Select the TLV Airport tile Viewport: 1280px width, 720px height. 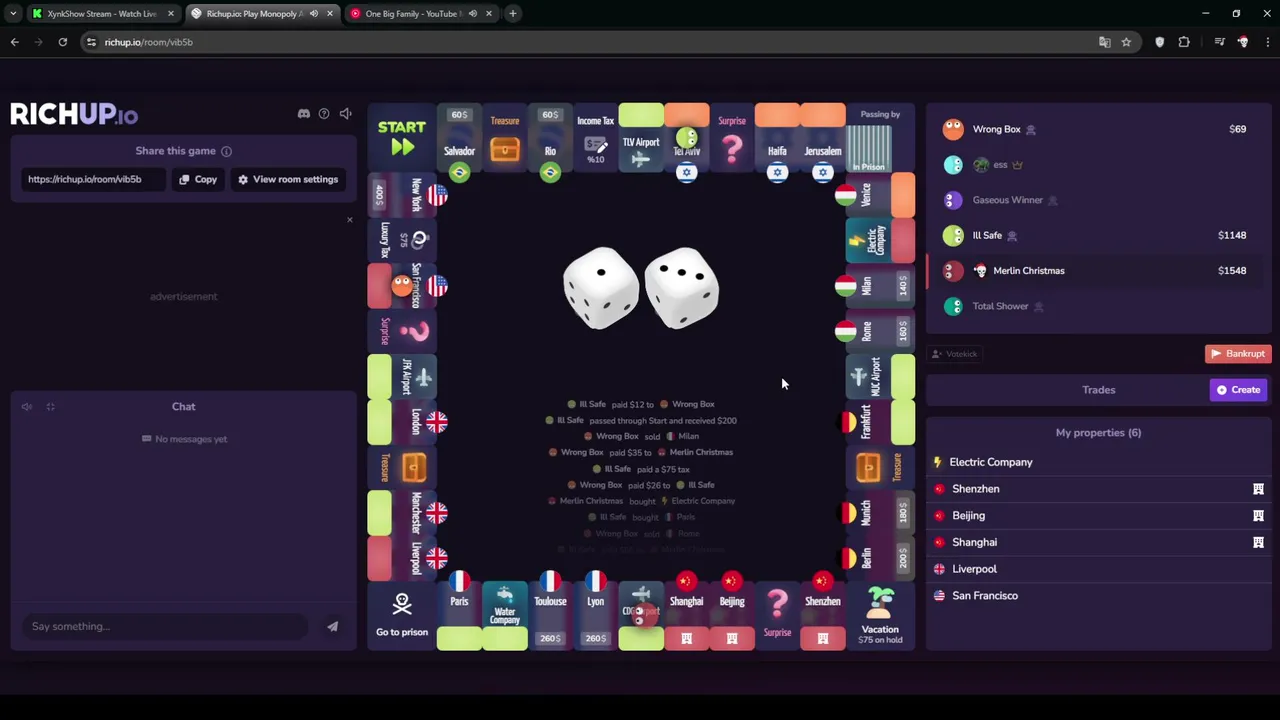[641, 138]
